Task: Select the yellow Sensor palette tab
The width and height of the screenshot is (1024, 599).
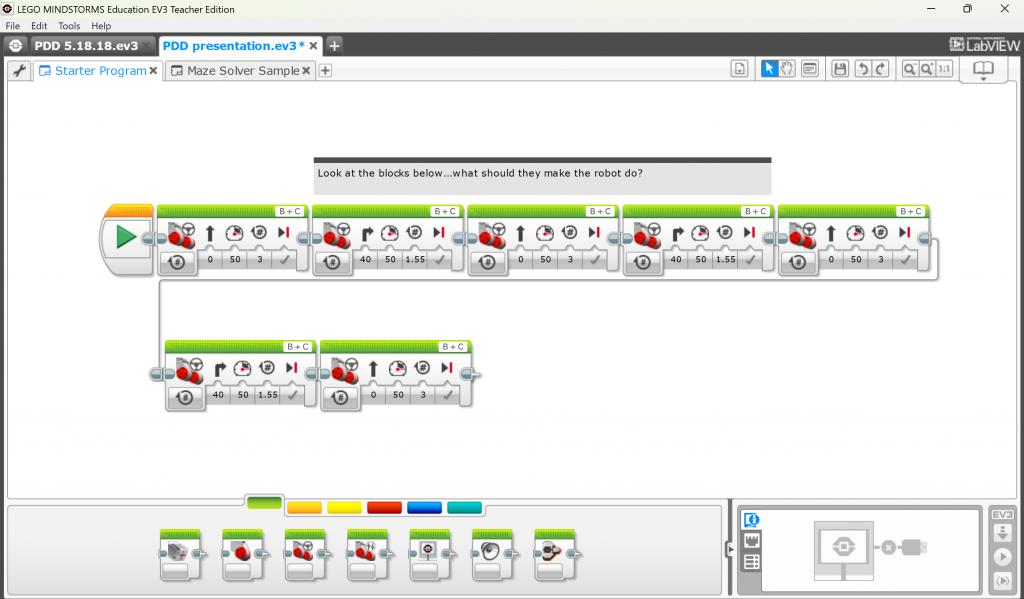Action: (x=344, y=508)
